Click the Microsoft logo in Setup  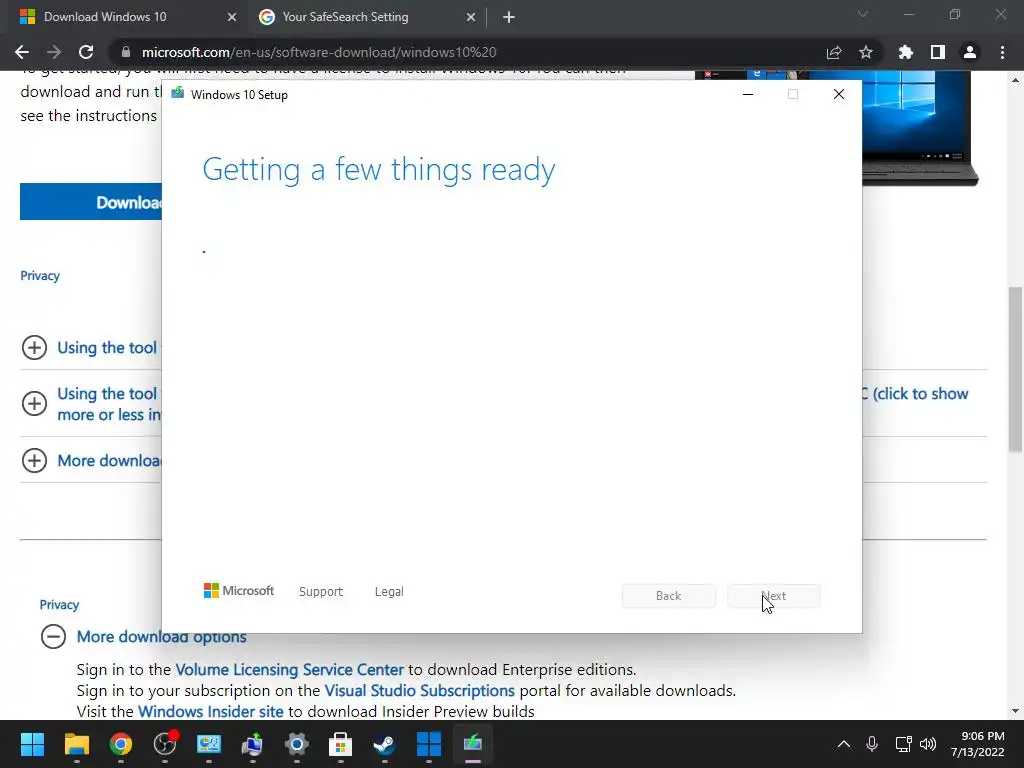pyautogui.click(x=239, y=590)
